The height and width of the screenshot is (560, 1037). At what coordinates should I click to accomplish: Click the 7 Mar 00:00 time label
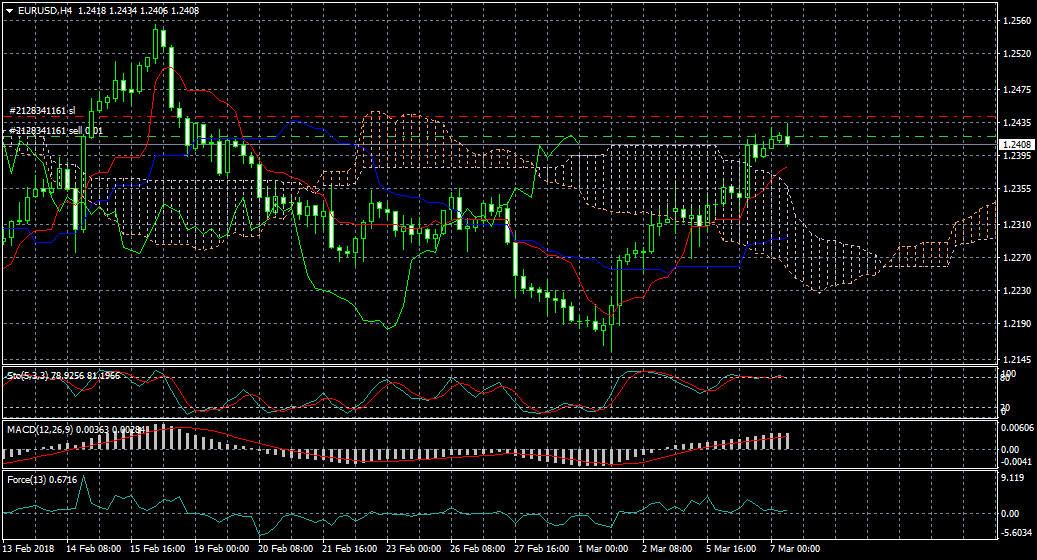coord(796,549)
